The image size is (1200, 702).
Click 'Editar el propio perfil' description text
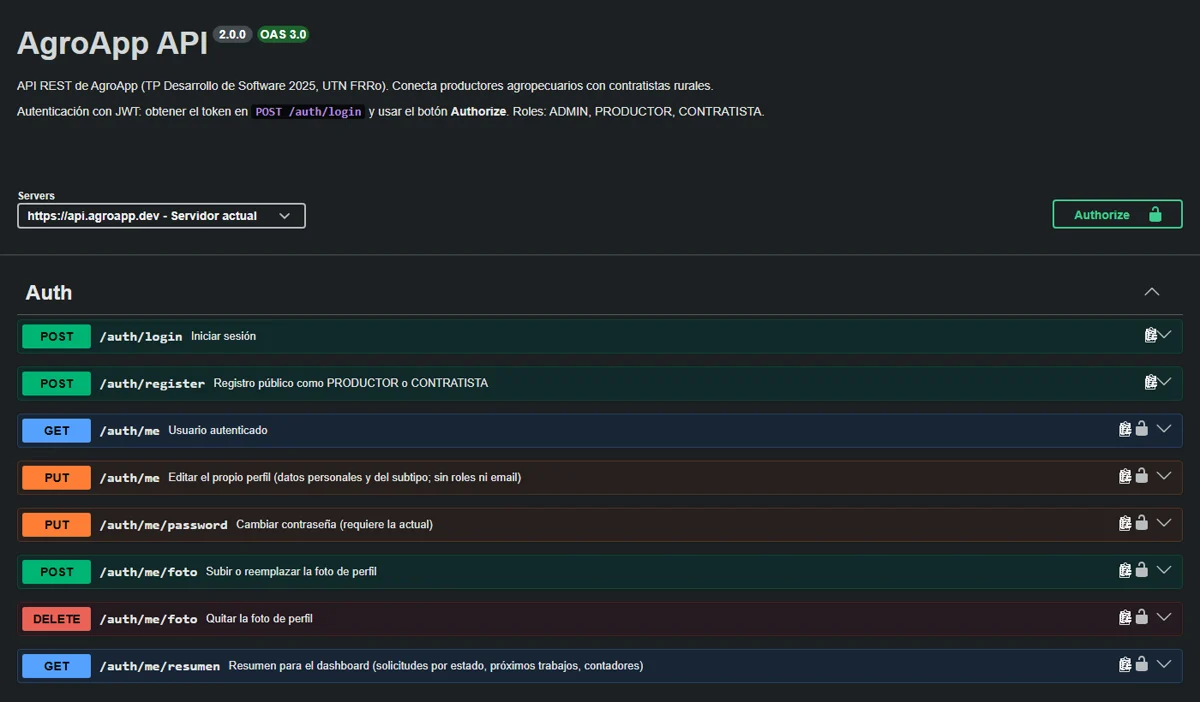coord(345,477)
